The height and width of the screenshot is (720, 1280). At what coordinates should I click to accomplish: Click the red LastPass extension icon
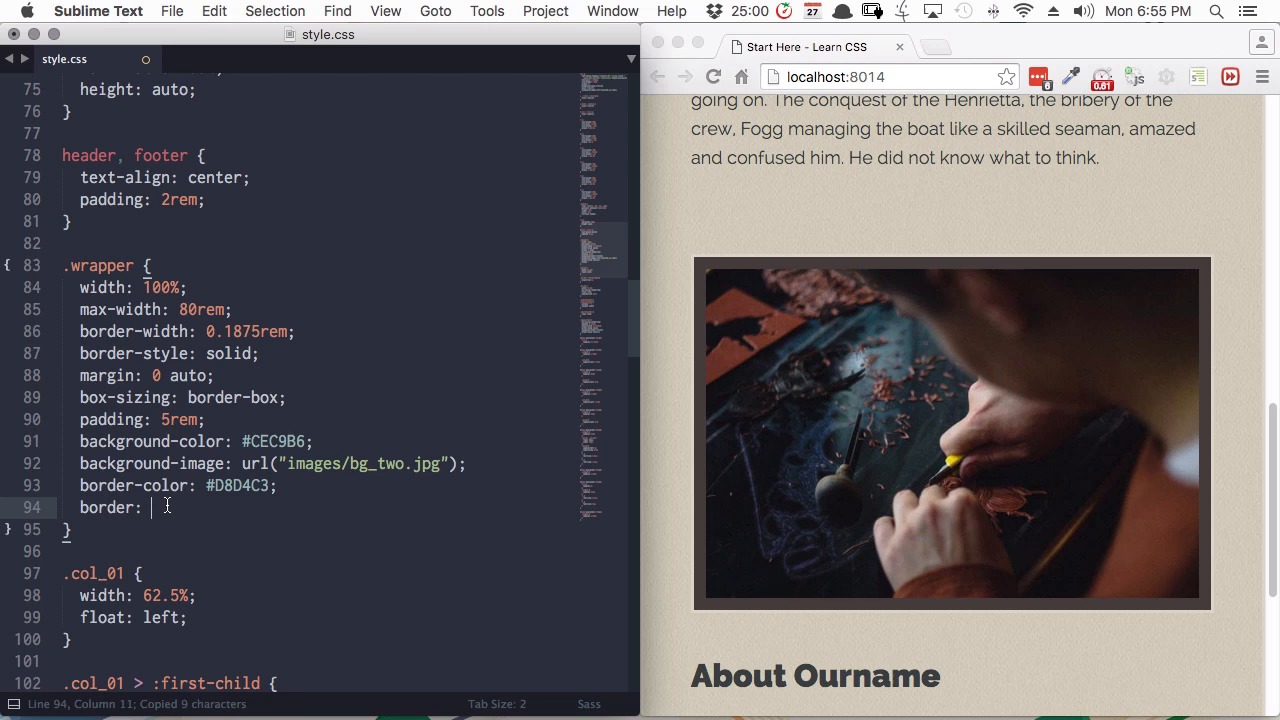point(1039,77)
